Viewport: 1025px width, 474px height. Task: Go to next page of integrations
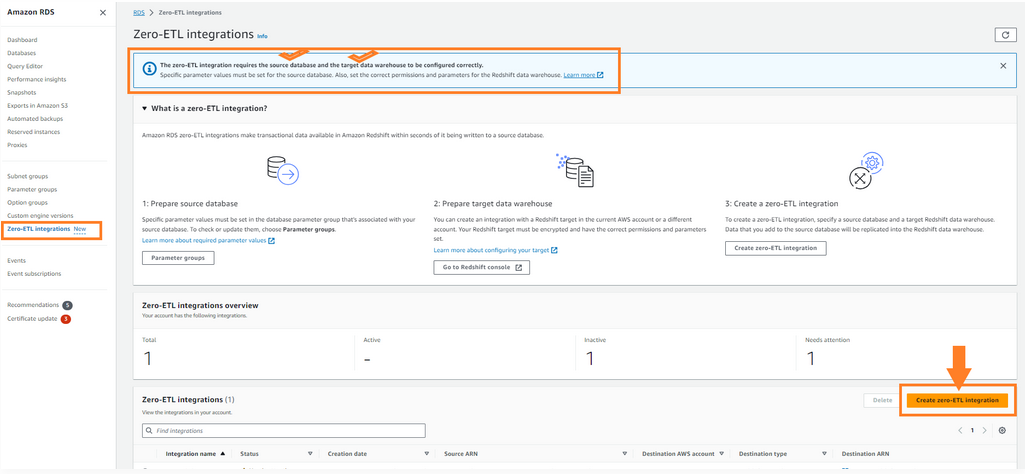(x=984, y=430)
